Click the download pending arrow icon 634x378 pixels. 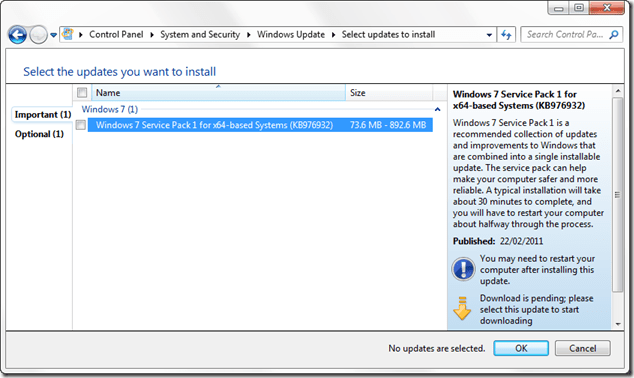462,309
